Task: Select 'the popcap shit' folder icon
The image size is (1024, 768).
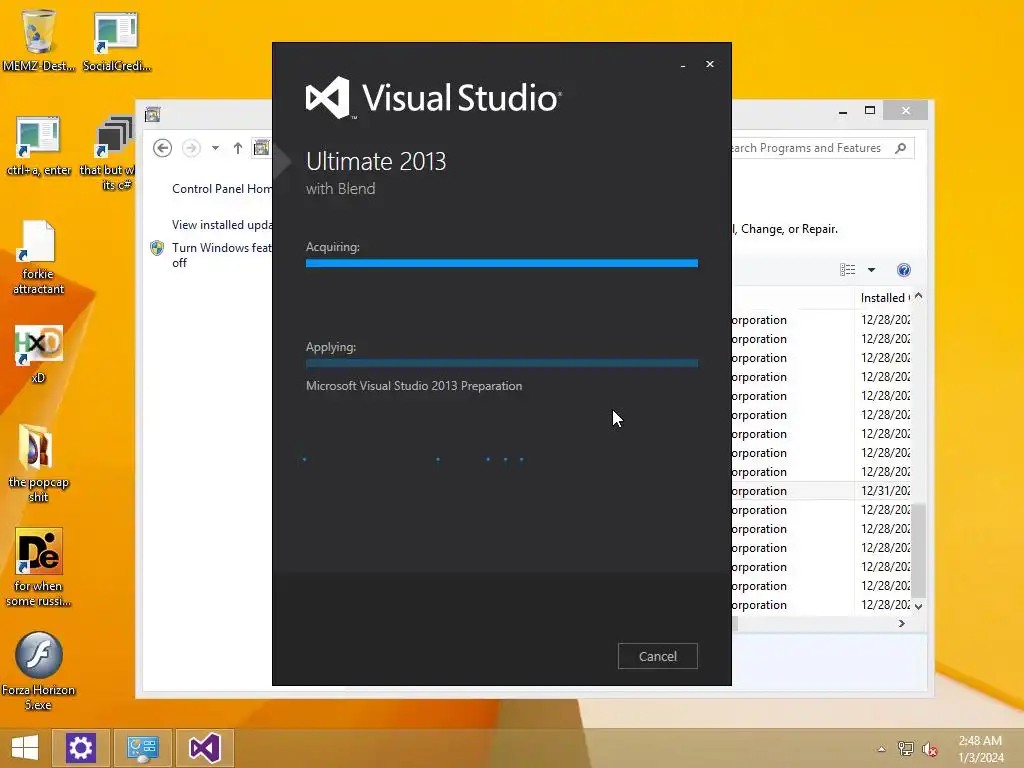Action: 39,463
